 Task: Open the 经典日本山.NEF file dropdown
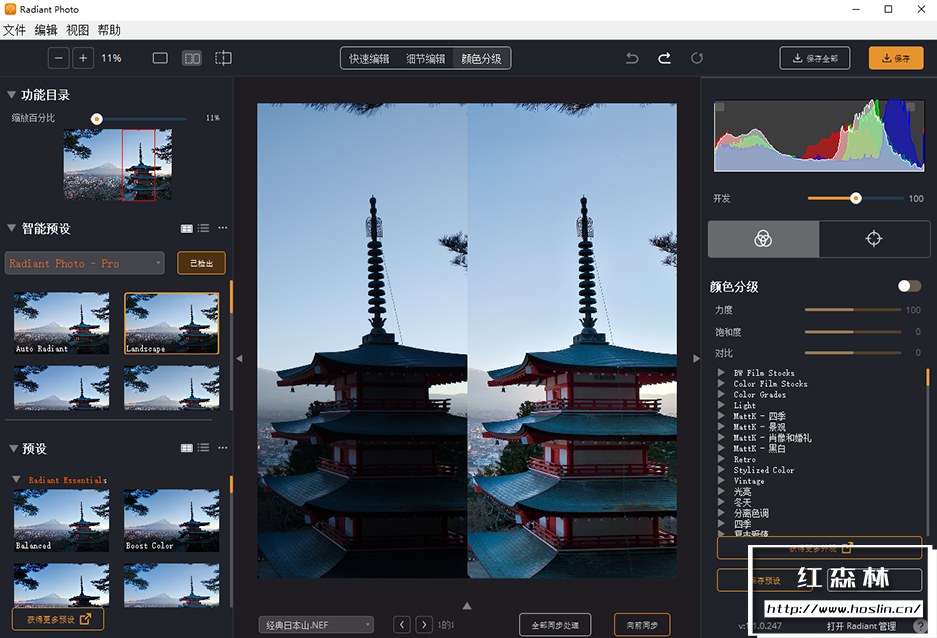pyautogui.click(x=315, y=625)
